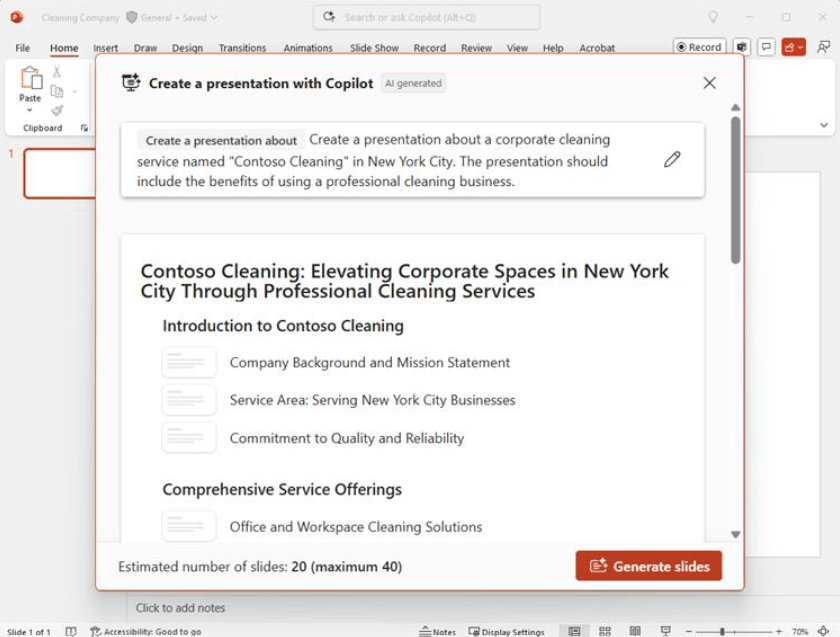Screen dimensions: 840x637
Task: Switch to Normal view icon
Action: [x=574, y=631]
